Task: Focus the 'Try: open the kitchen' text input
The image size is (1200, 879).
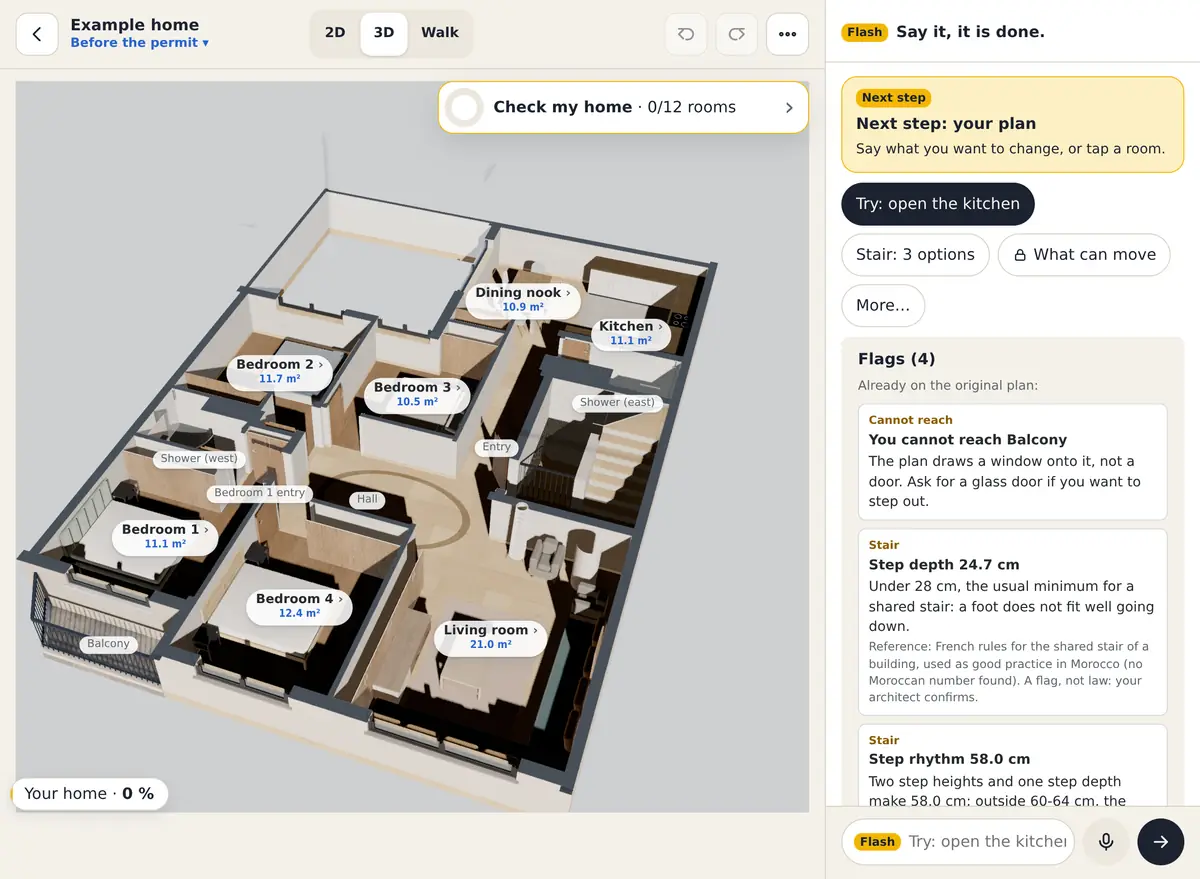Action: (987, 842)
